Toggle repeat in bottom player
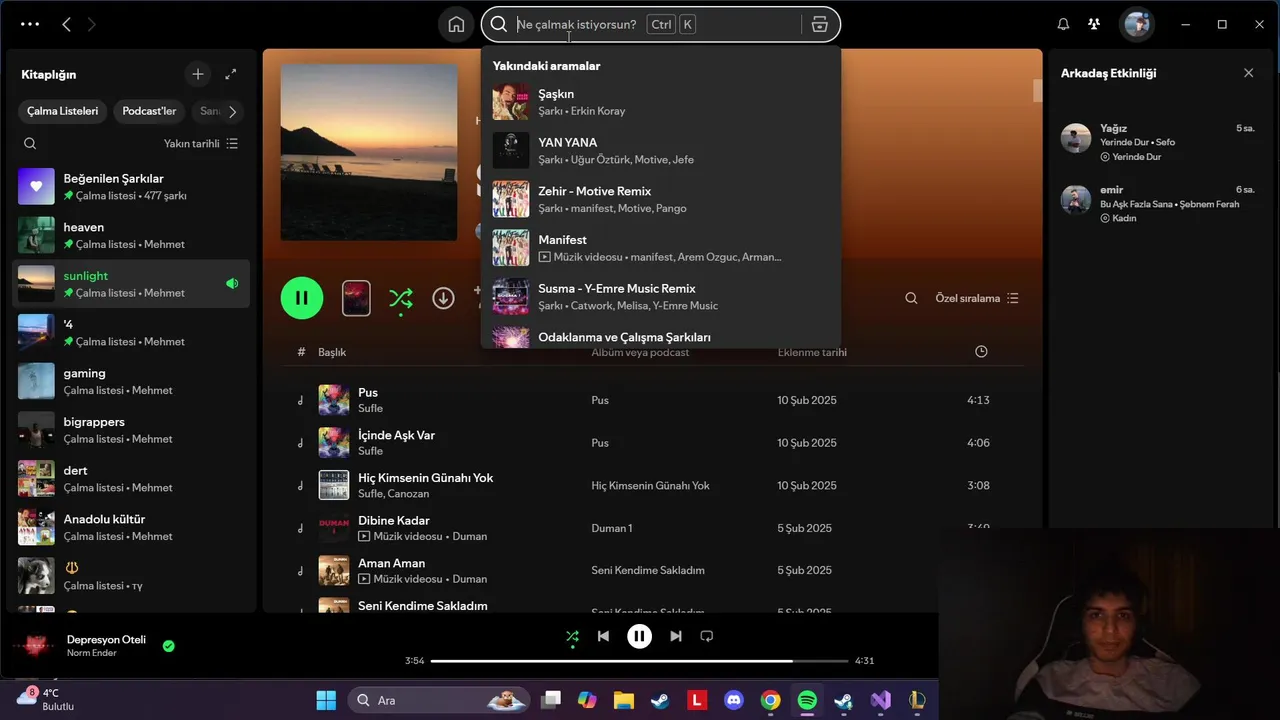This screenshot has width=1280, height=720. pyautogui.click(x=707, y=636)
